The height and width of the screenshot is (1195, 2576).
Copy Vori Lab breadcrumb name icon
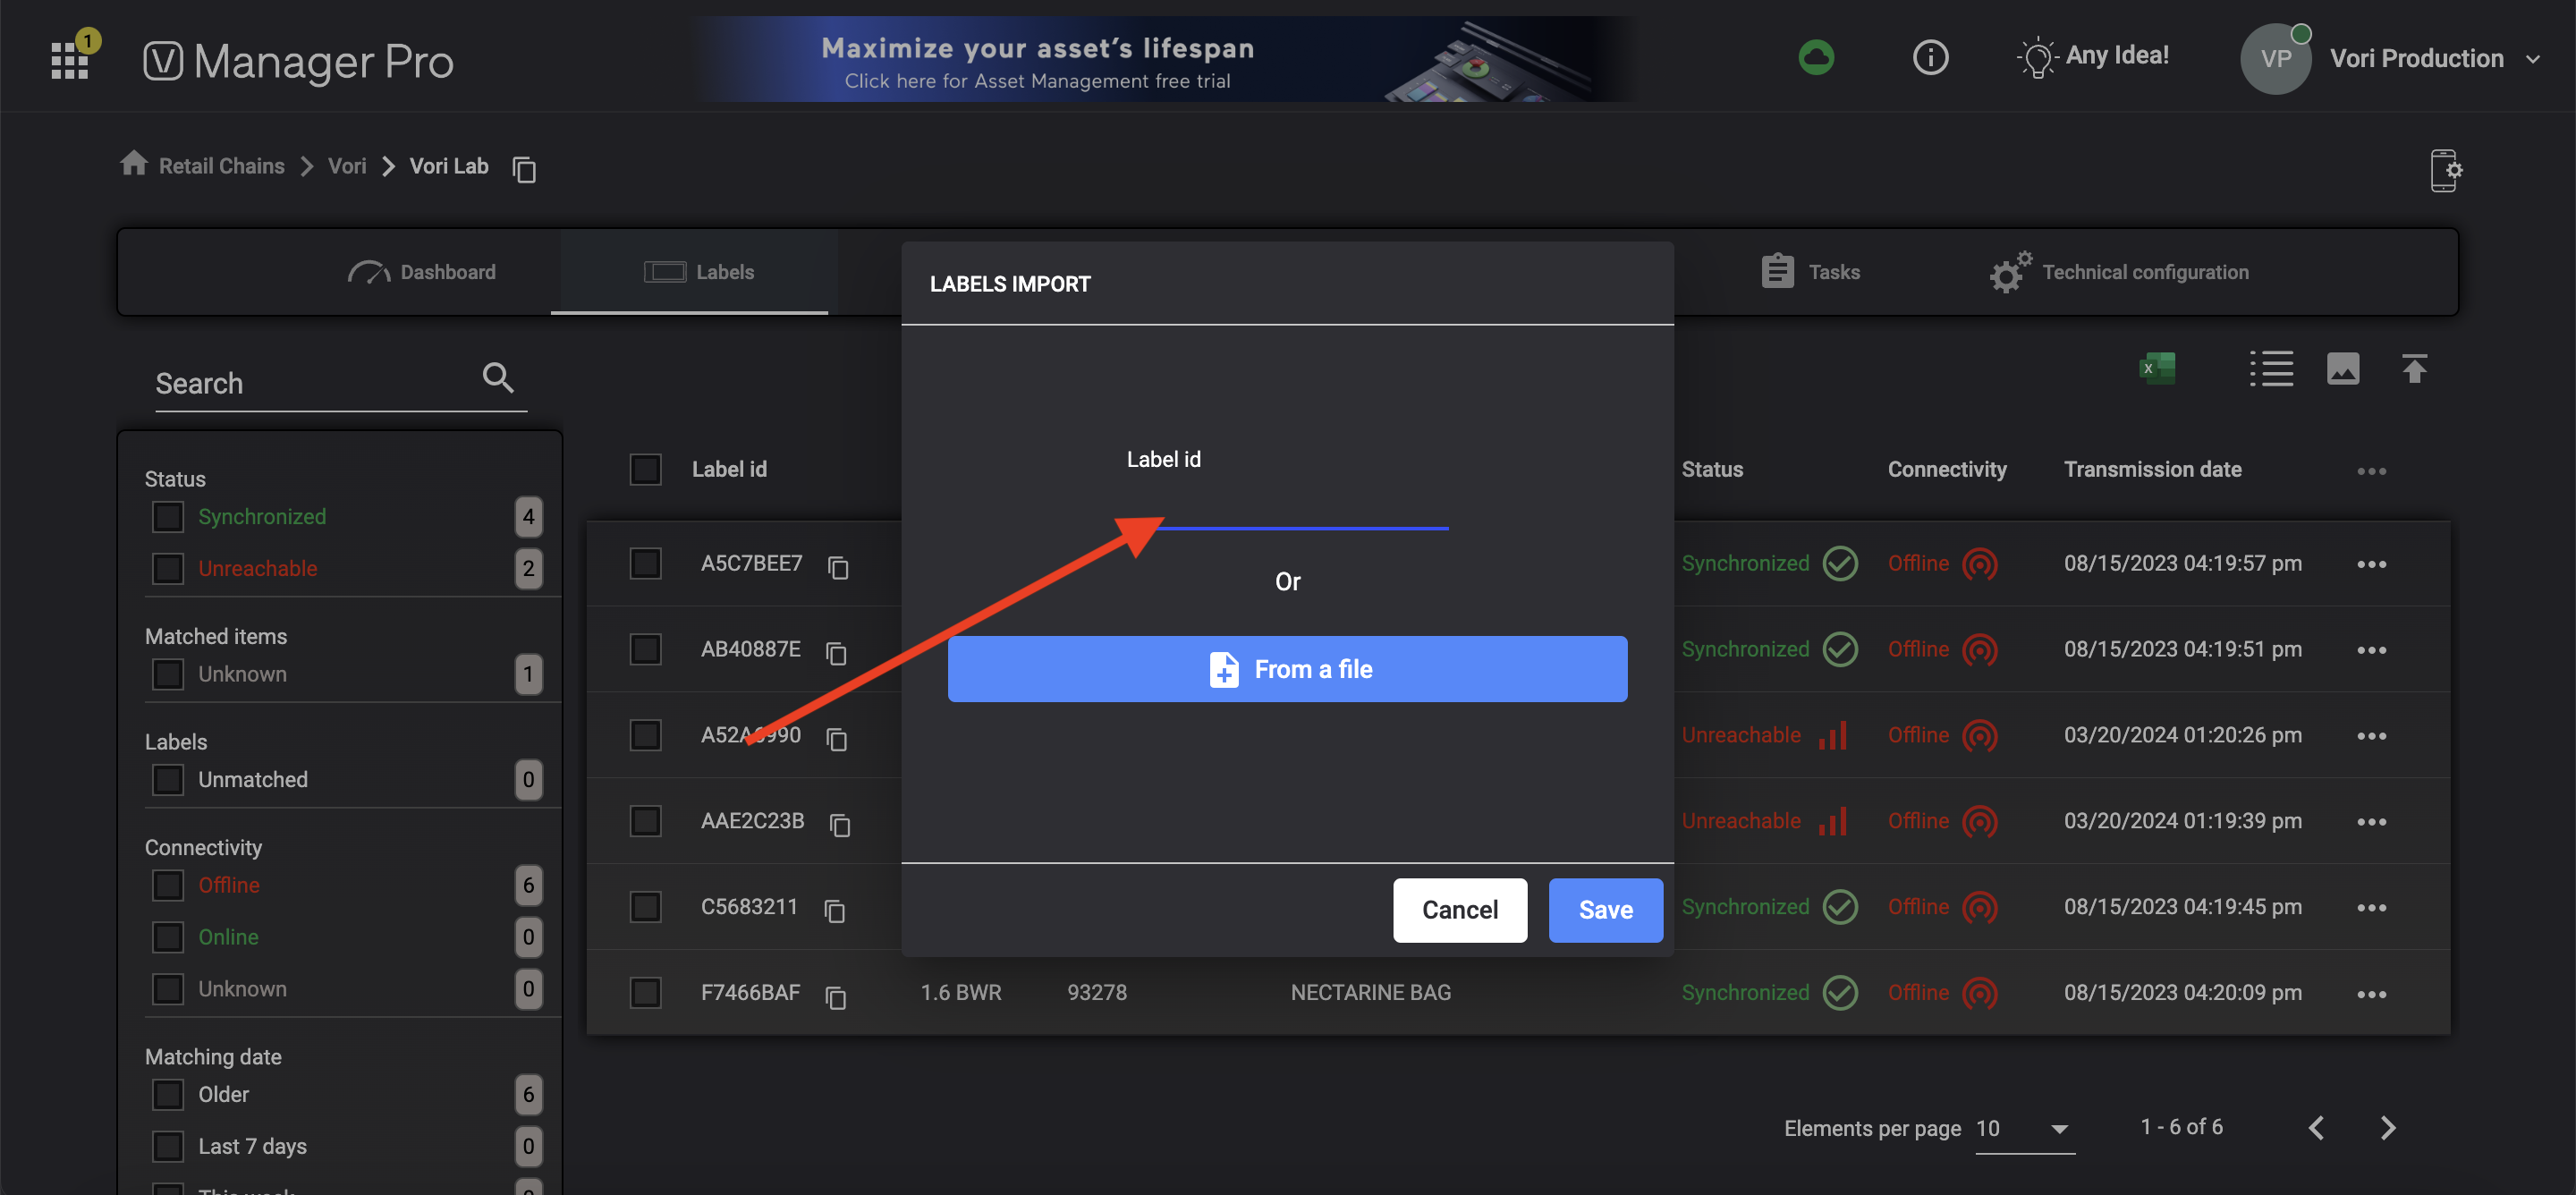pos(524,169)
